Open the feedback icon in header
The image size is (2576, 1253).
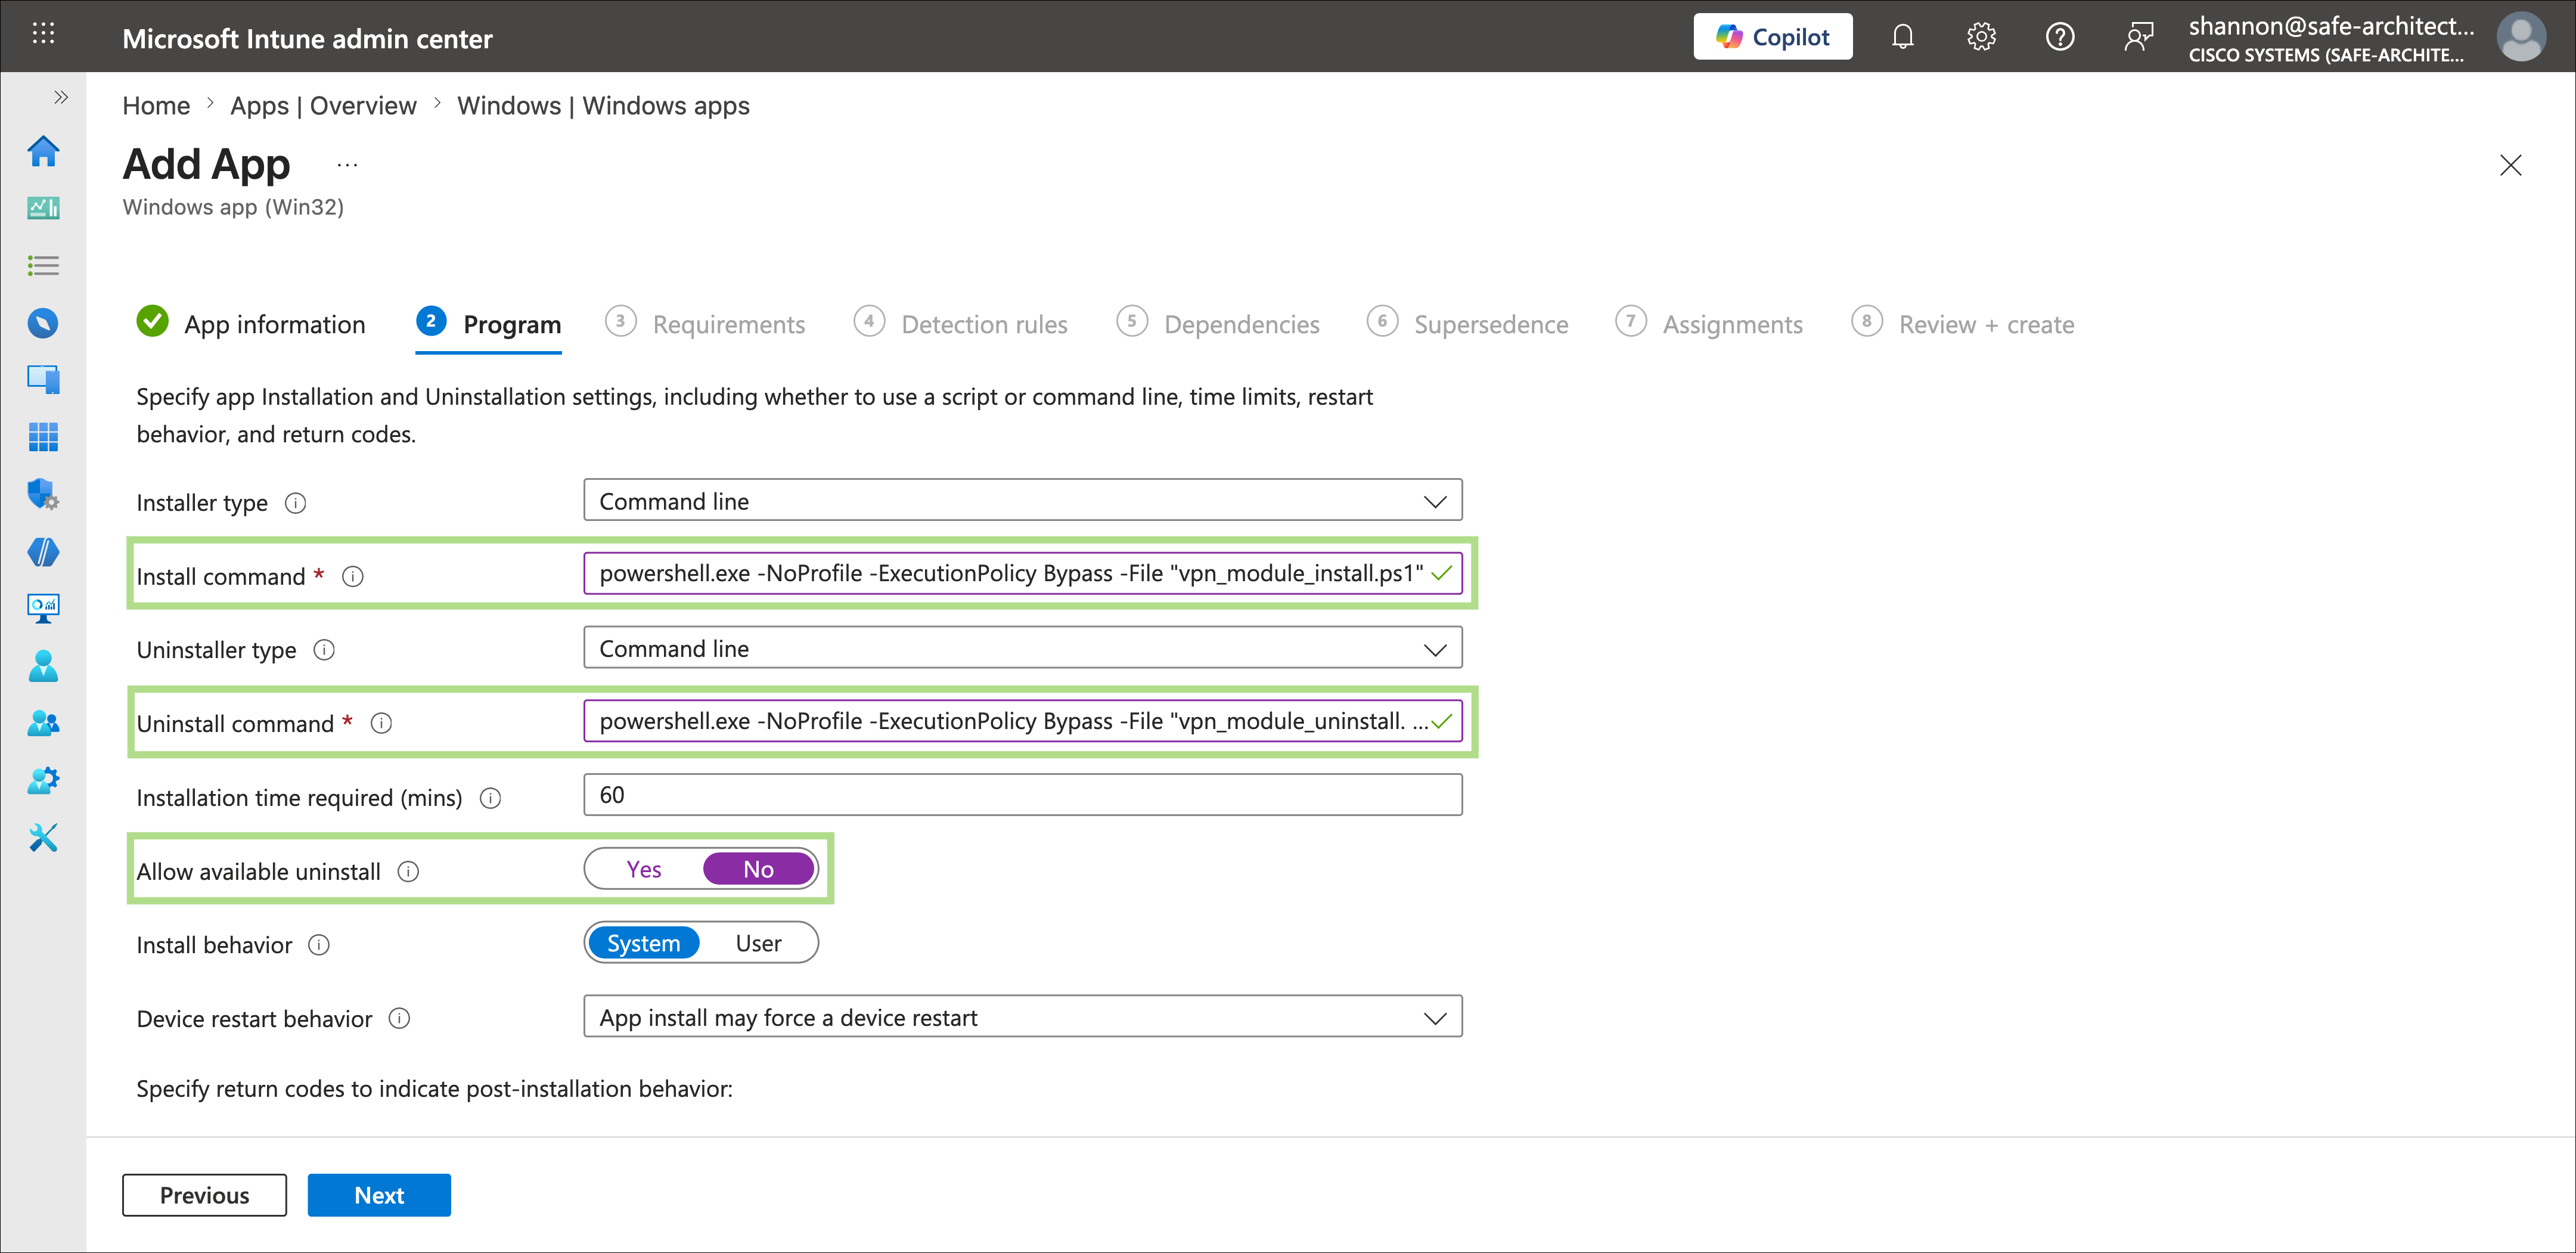(2138, 37)
